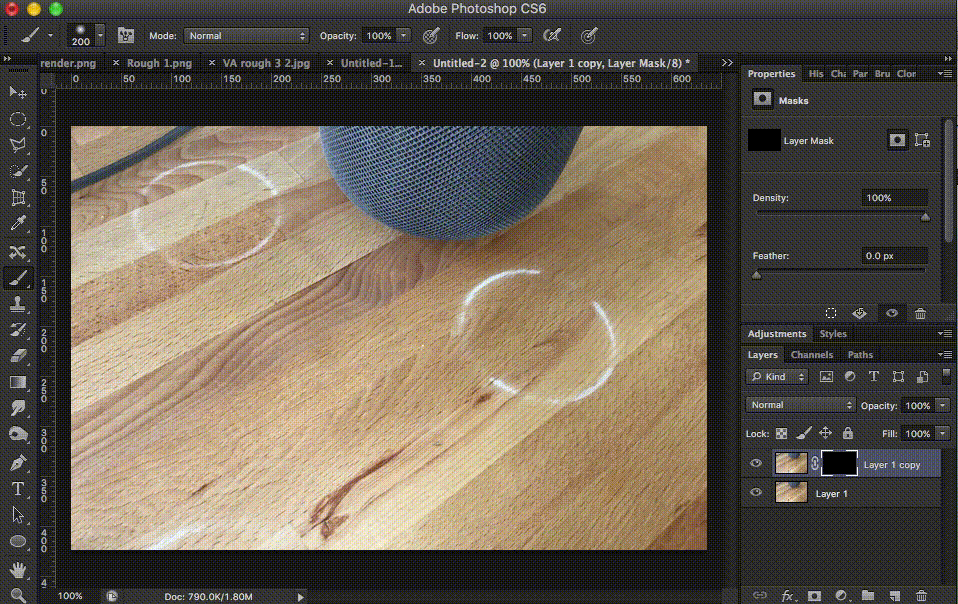Viewport: 958px width, 604px height.
Task: Show hidden document tabs arrow
Action: pos(726,62)
